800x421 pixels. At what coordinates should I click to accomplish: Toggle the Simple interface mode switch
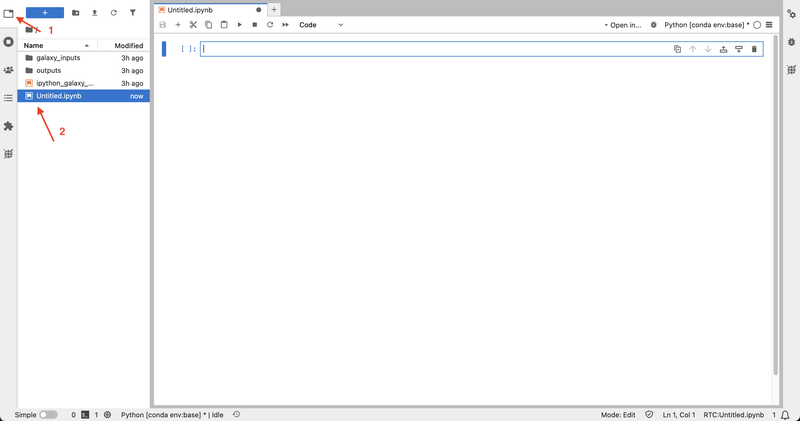coord(48,414)
